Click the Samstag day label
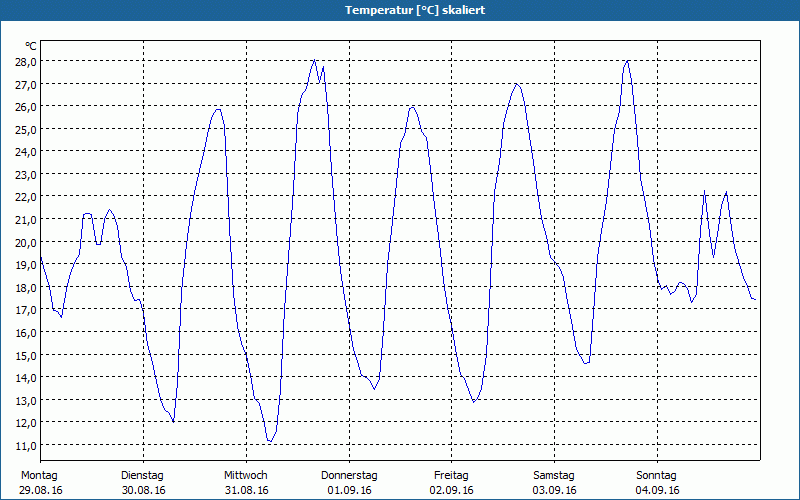Screen dimensions: 800x500 (x=554, y=475)
